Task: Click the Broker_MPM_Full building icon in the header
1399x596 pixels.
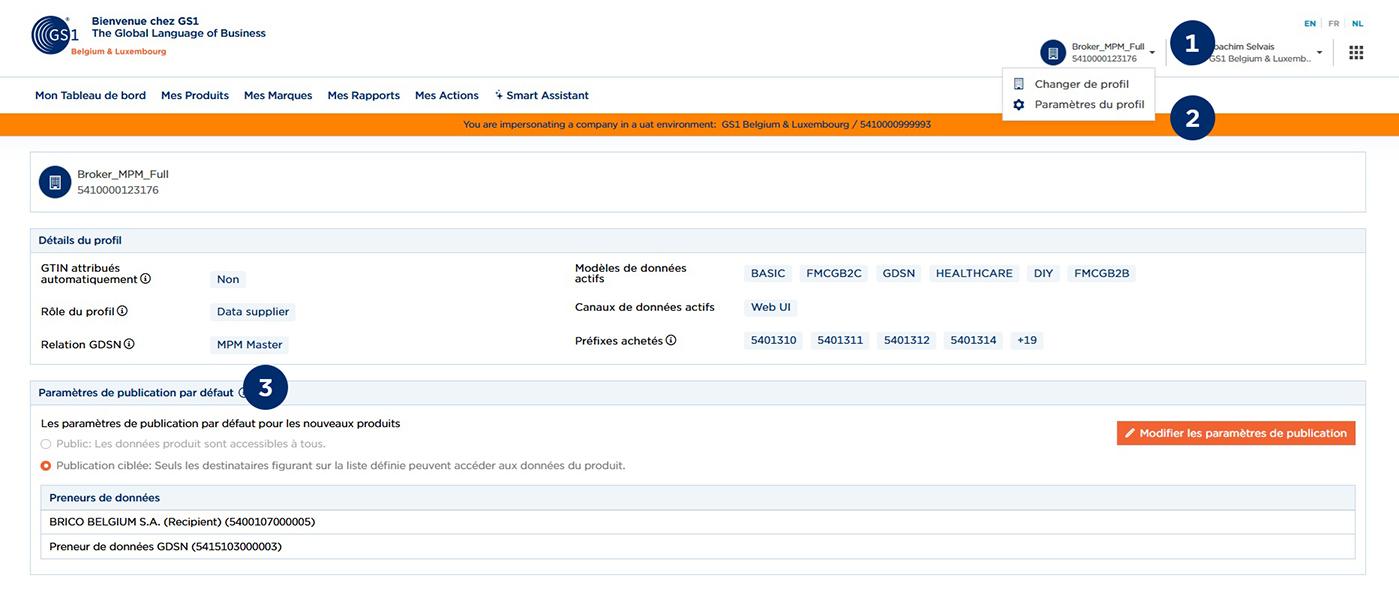Action: 1053,52
